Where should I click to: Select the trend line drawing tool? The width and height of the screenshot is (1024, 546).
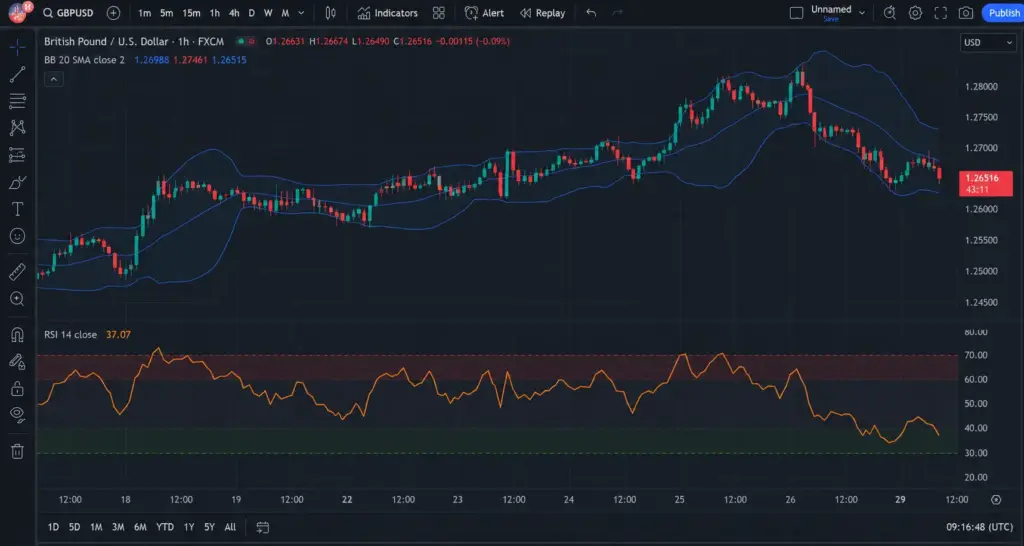click(x=18, y=74)
